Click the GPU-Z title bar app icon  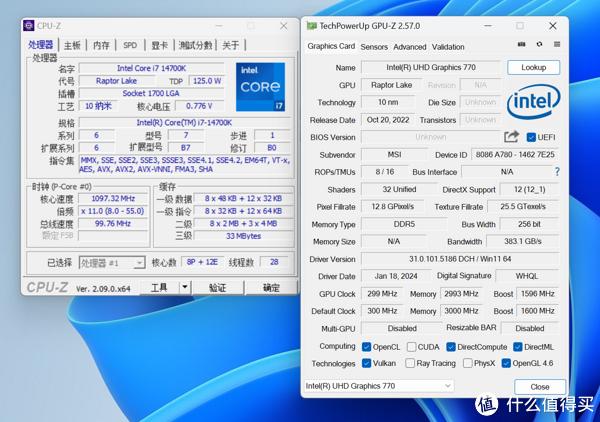click(311, 26)
